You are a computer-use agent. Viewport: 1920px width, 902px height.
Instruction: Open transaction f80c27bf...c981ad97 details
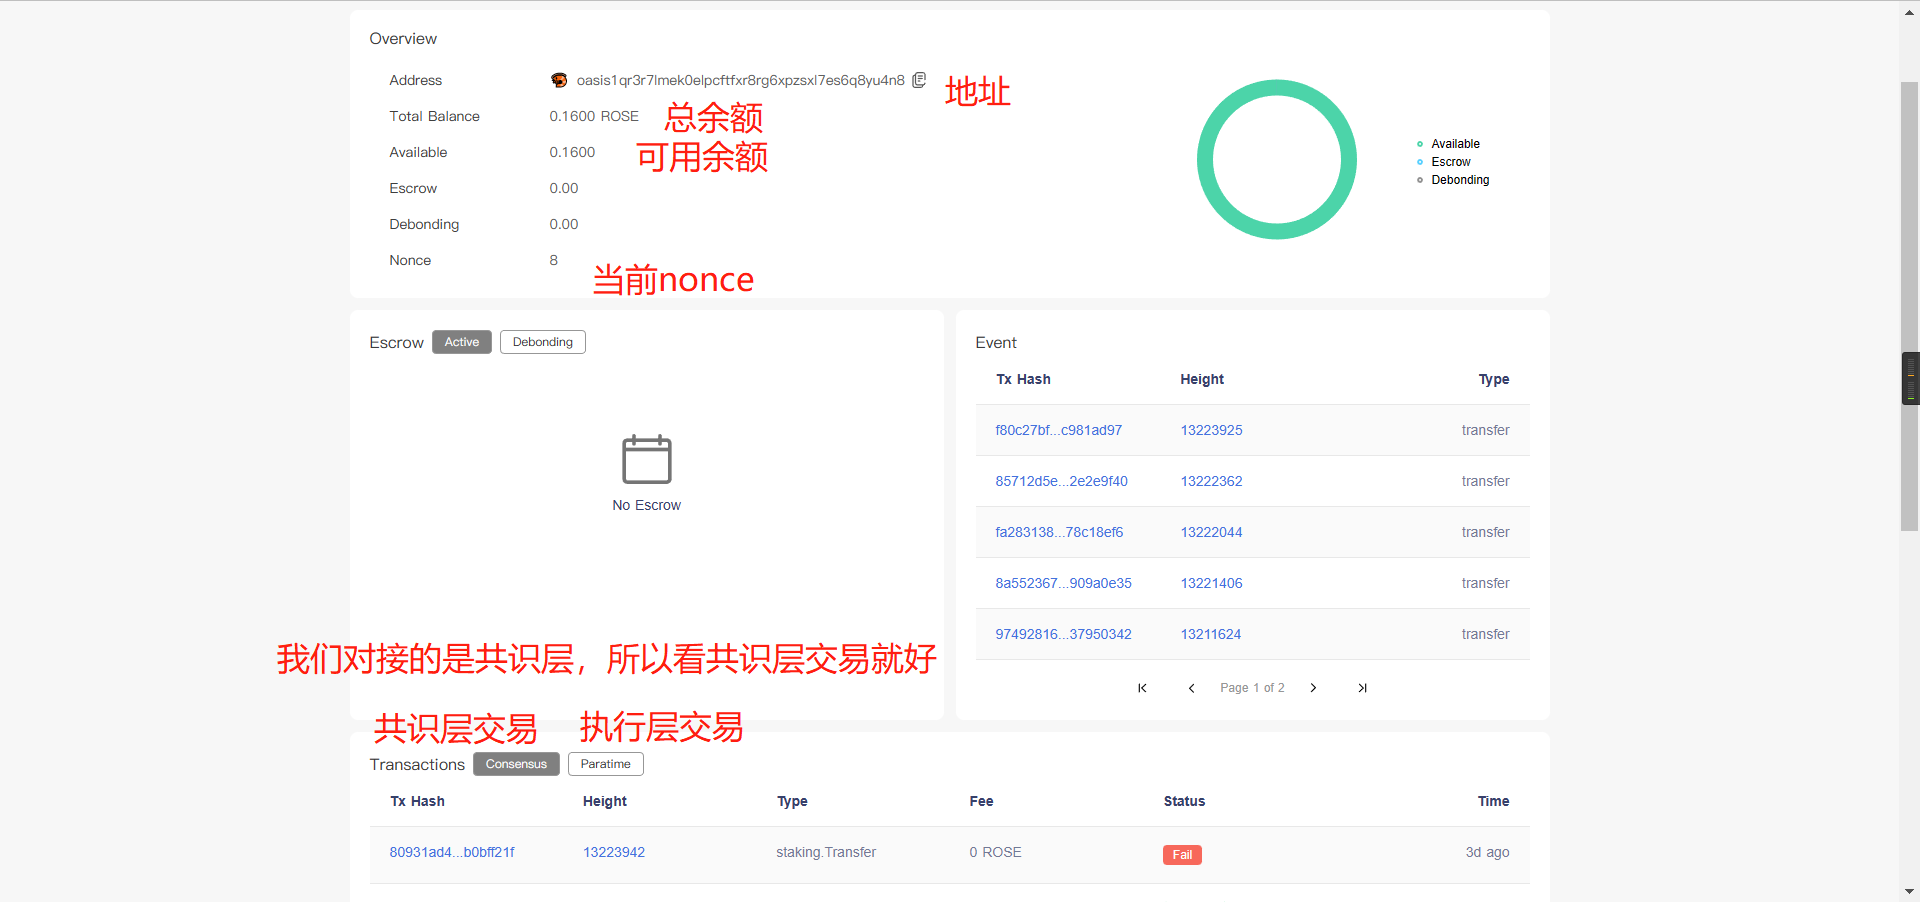pyautogui.click(x=1058, y=430)
